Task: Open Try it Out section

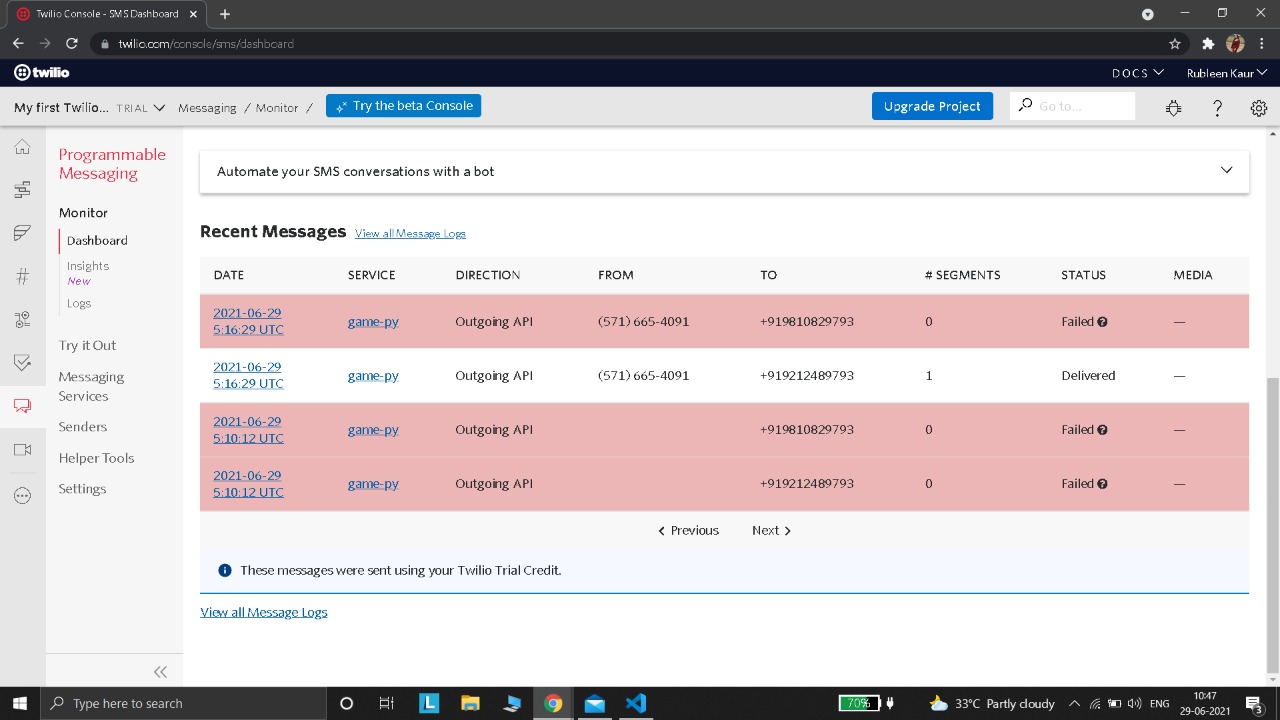Action: pos(87,345)
